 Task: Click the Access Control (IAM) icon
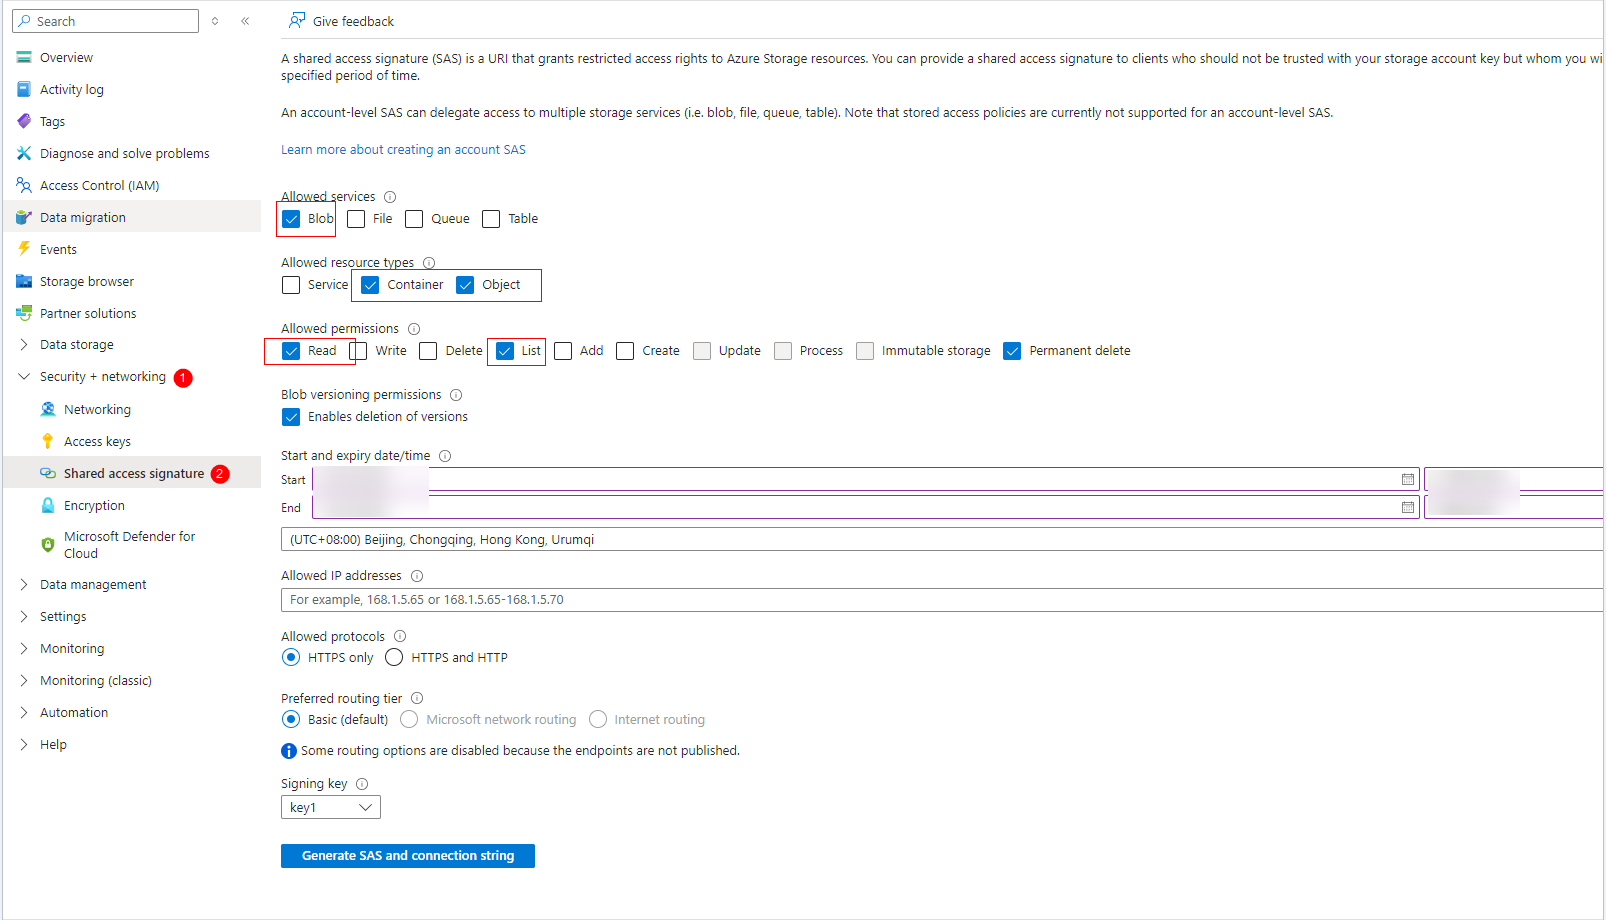click(24, 186)
